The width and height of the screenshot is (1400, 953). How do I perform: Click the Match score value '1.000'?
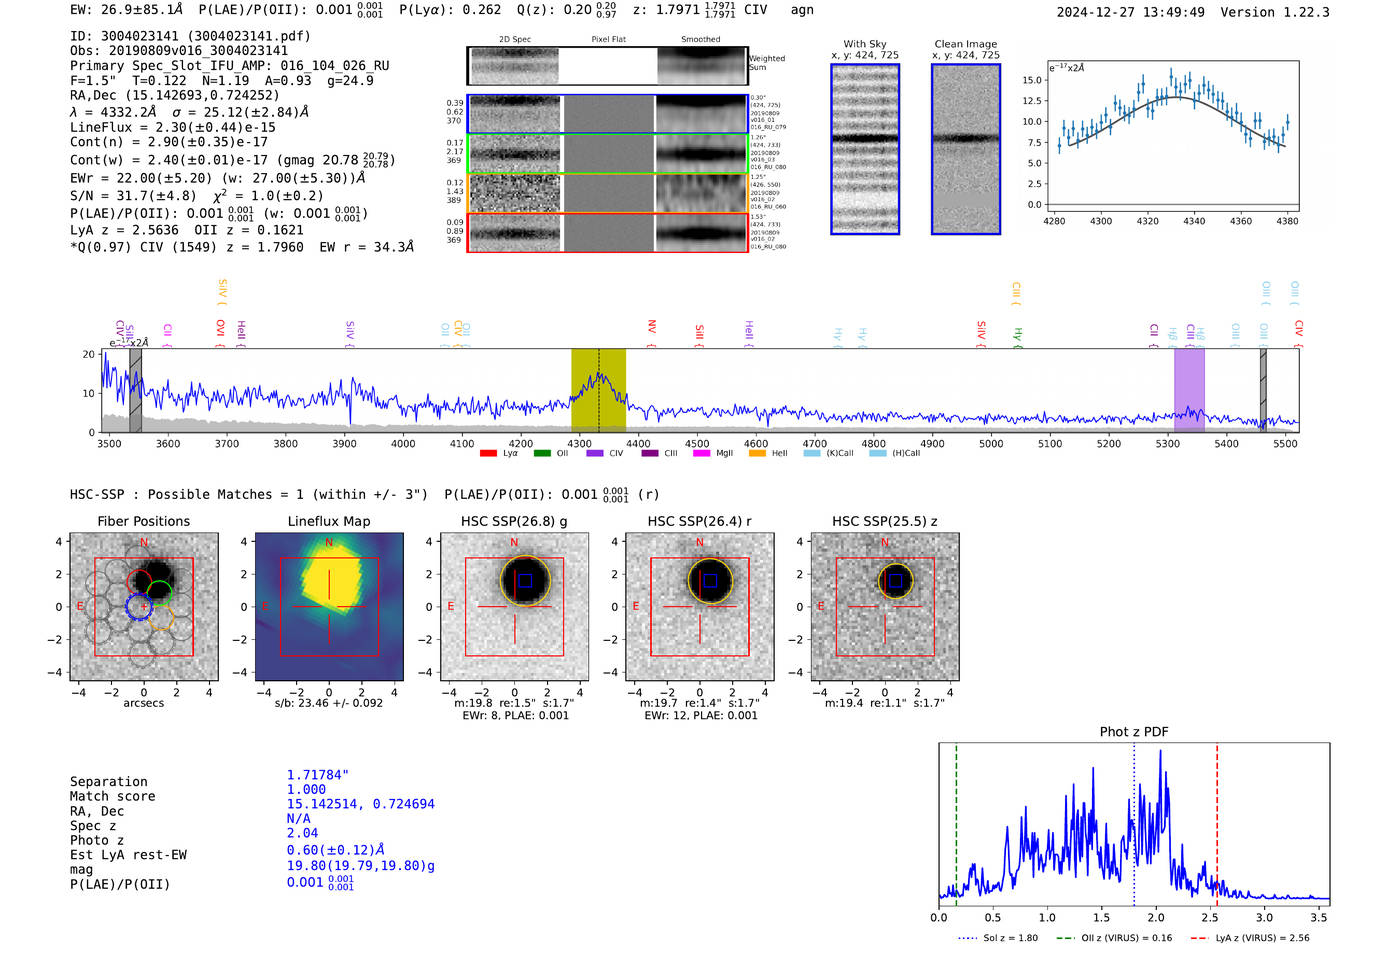307,790
